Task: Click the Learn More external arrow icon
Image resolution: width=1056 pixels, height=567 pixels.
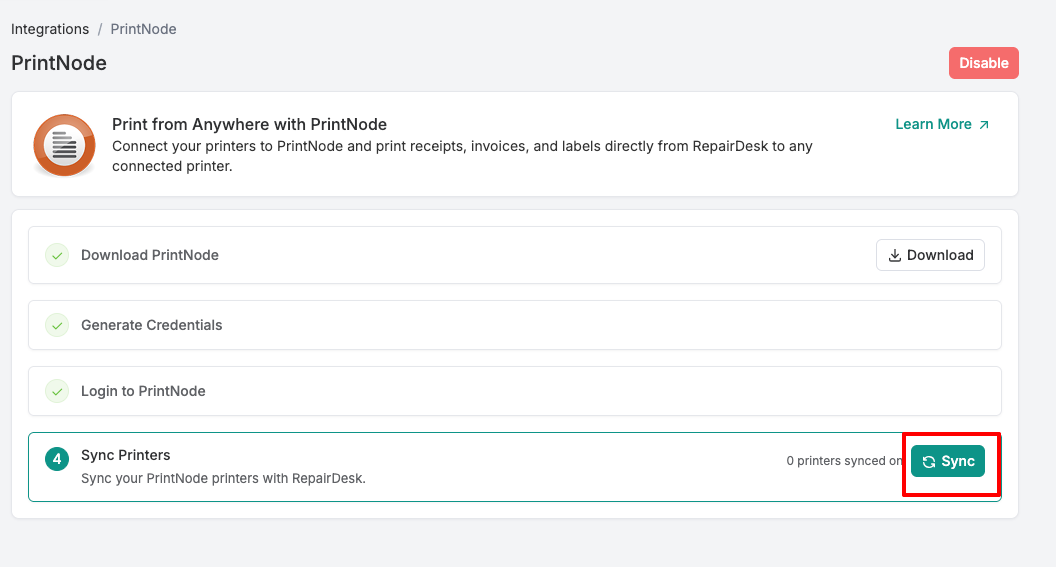Action: (x=984, y=125)
